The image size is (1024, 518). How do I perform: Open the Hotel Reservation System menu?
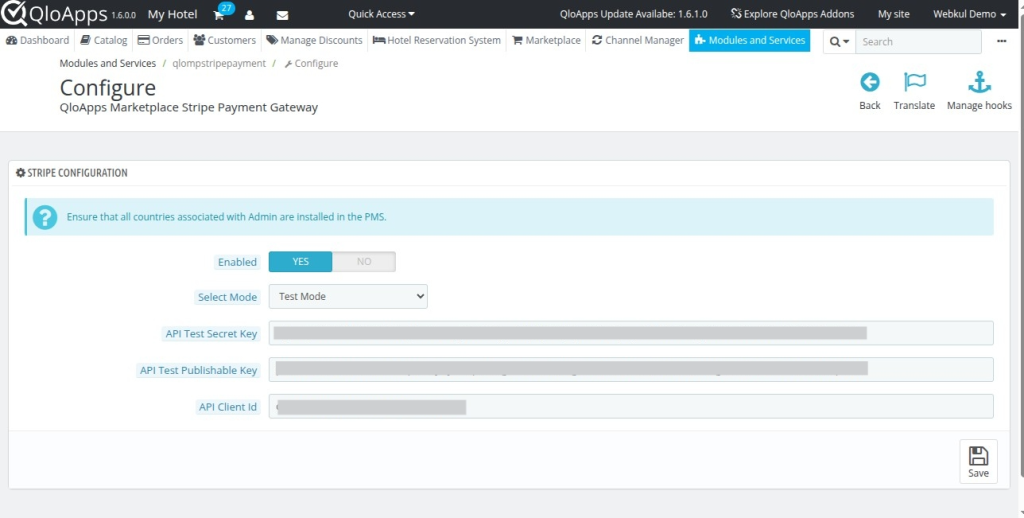tap(437, 40)
